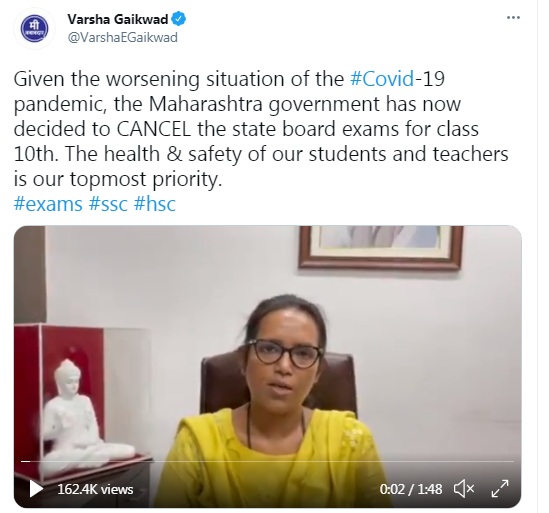Click the tweet body text to open the tweet

click(x=260, y=129)
